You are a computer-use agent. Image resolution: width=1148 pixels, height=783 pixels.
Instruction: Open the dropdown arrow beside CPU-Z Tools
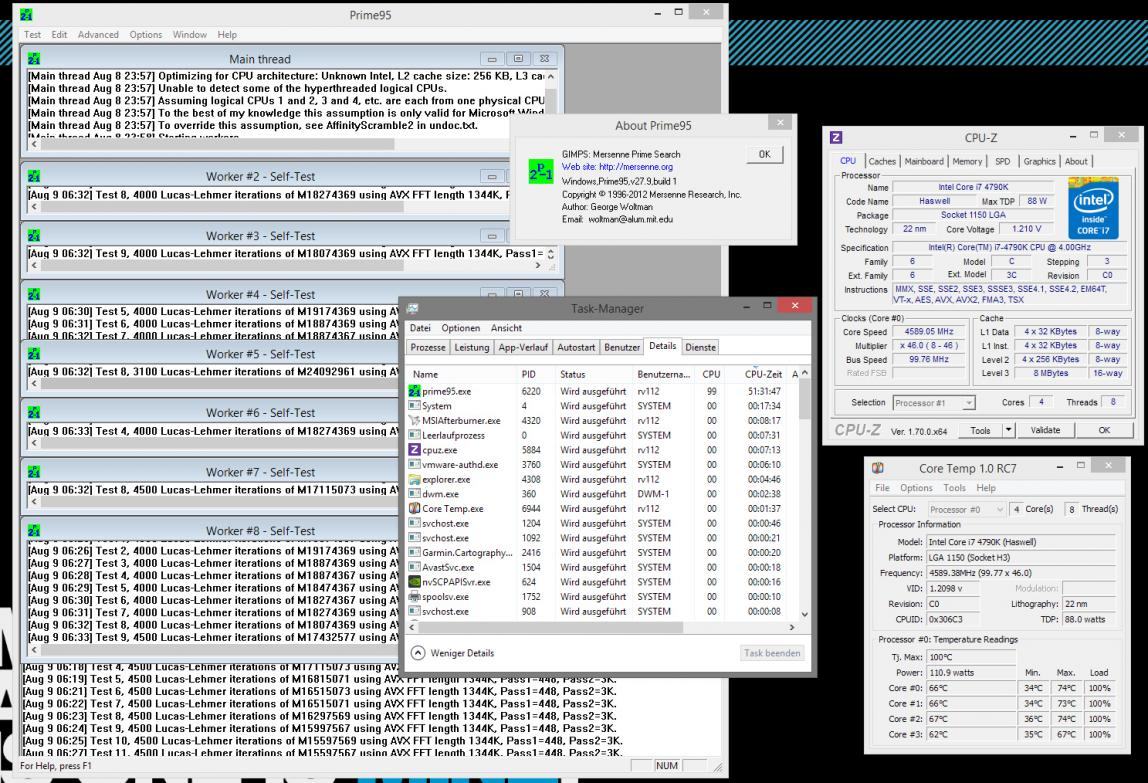pos(1008,430)
